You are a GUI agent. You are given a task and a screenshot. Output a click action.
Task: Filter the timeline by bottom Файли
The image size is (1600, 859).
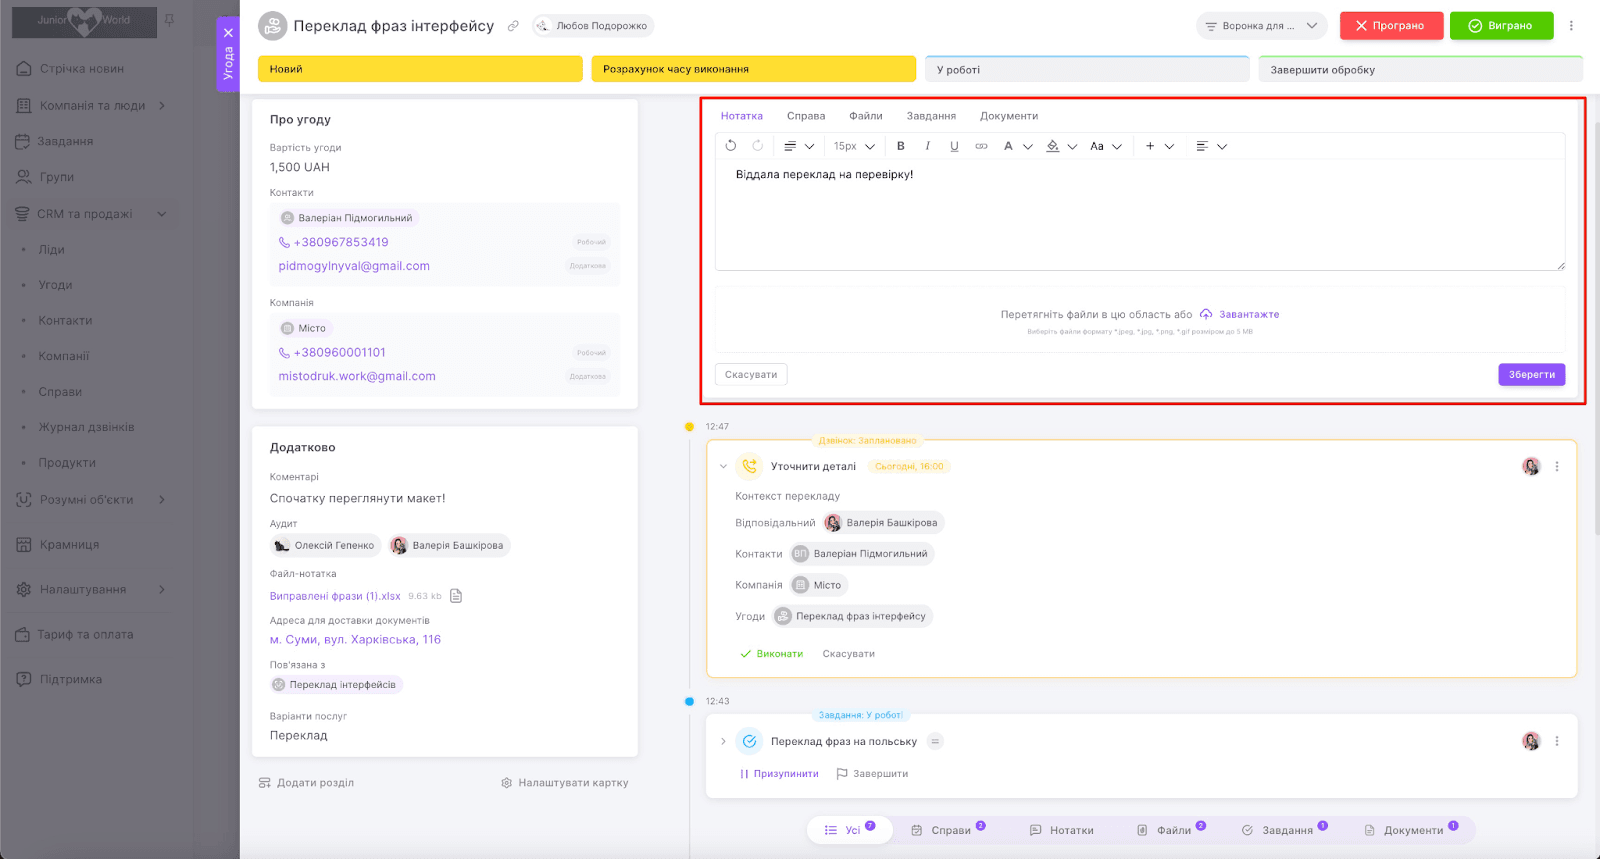click(x=1171, y=830)
